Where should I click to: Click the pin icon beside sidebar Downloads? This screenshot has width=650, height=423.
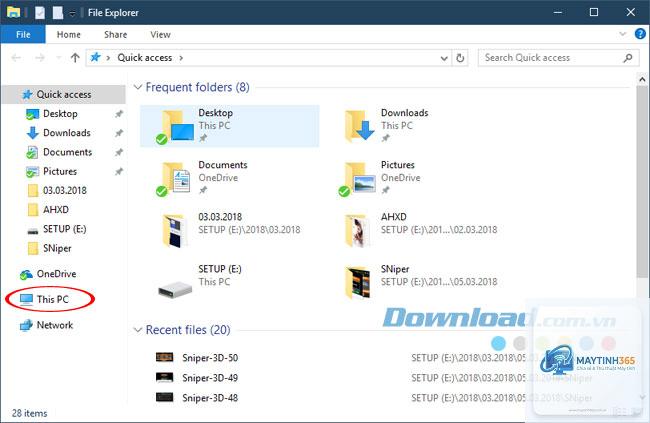click(119, 133)
